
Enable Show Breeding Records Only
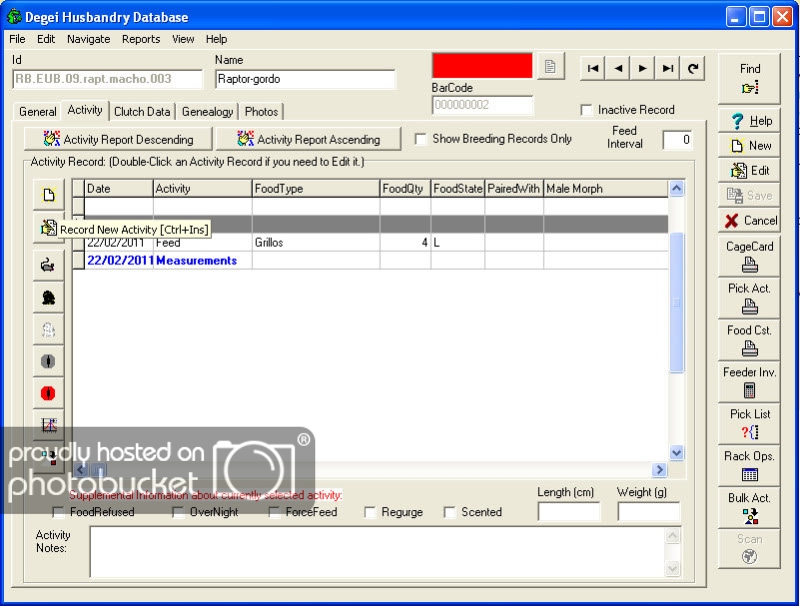[x=421, y=139]
